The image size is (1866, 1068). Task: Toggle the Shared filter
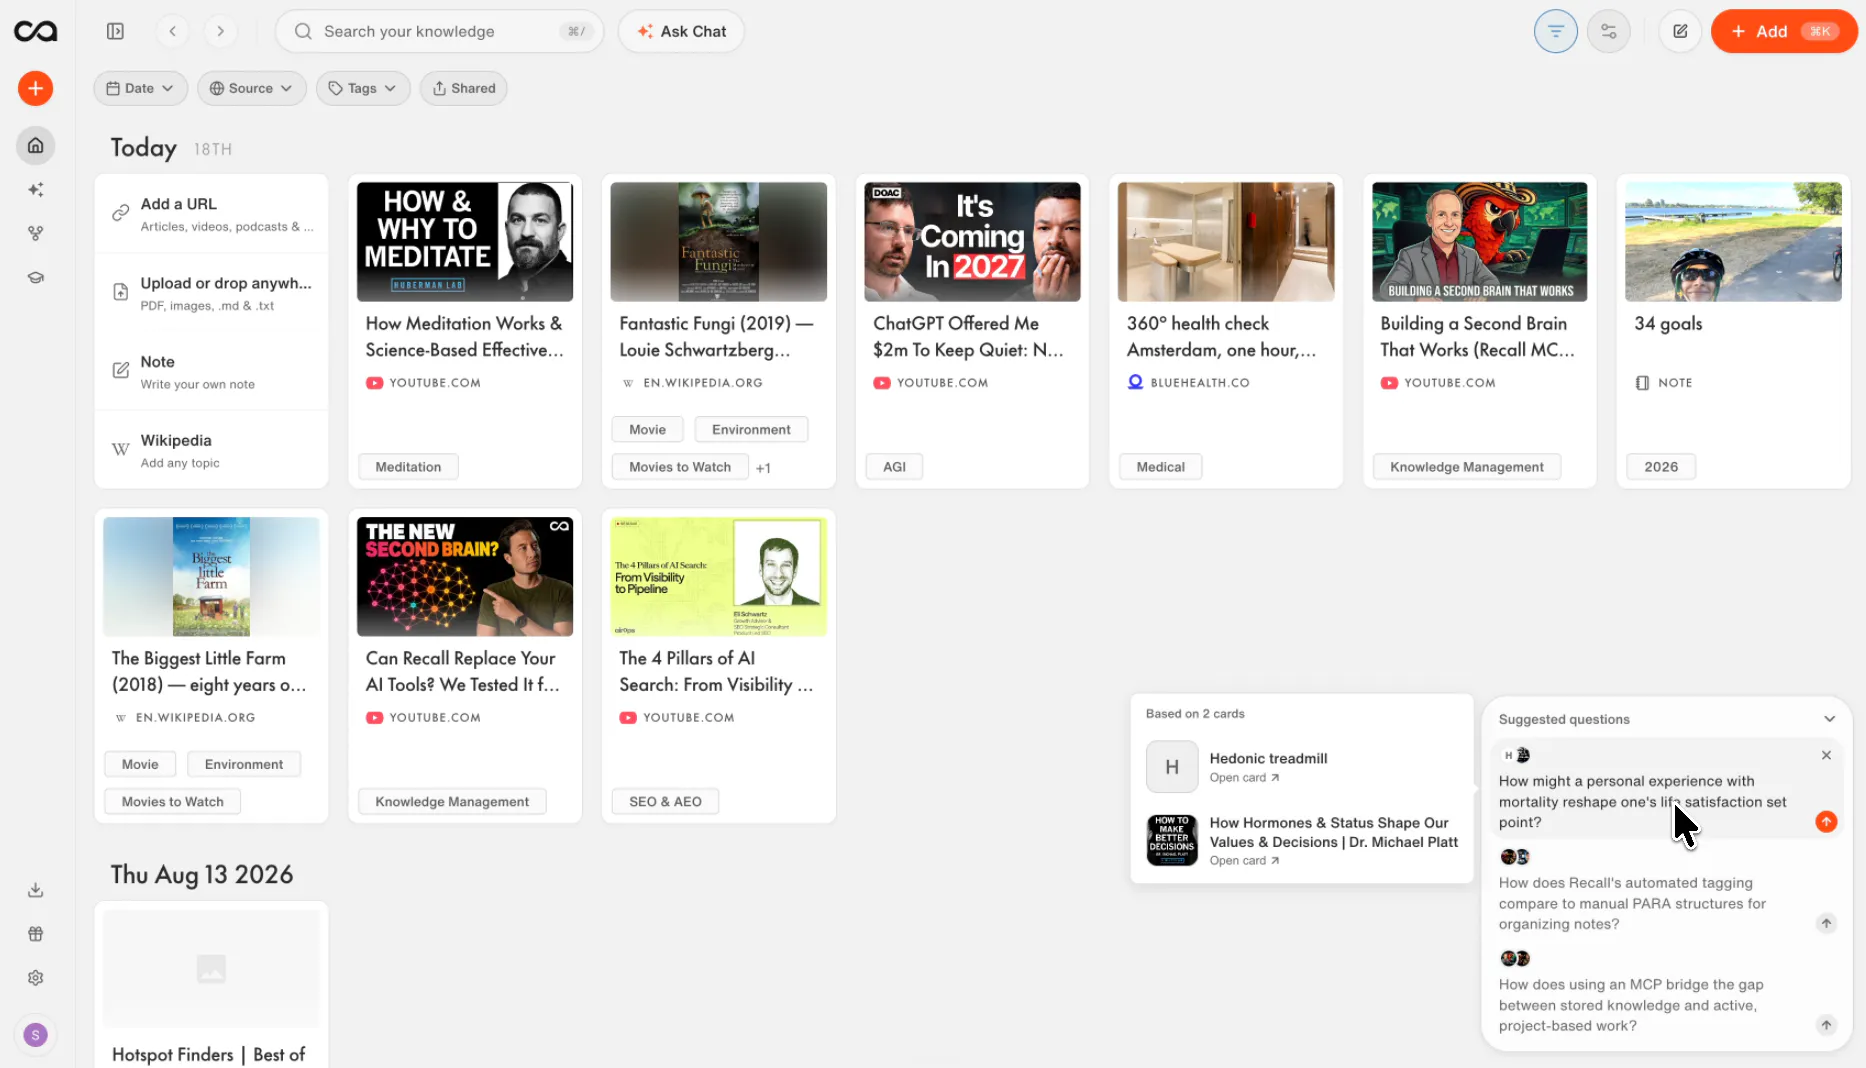(x=464, y=88)
